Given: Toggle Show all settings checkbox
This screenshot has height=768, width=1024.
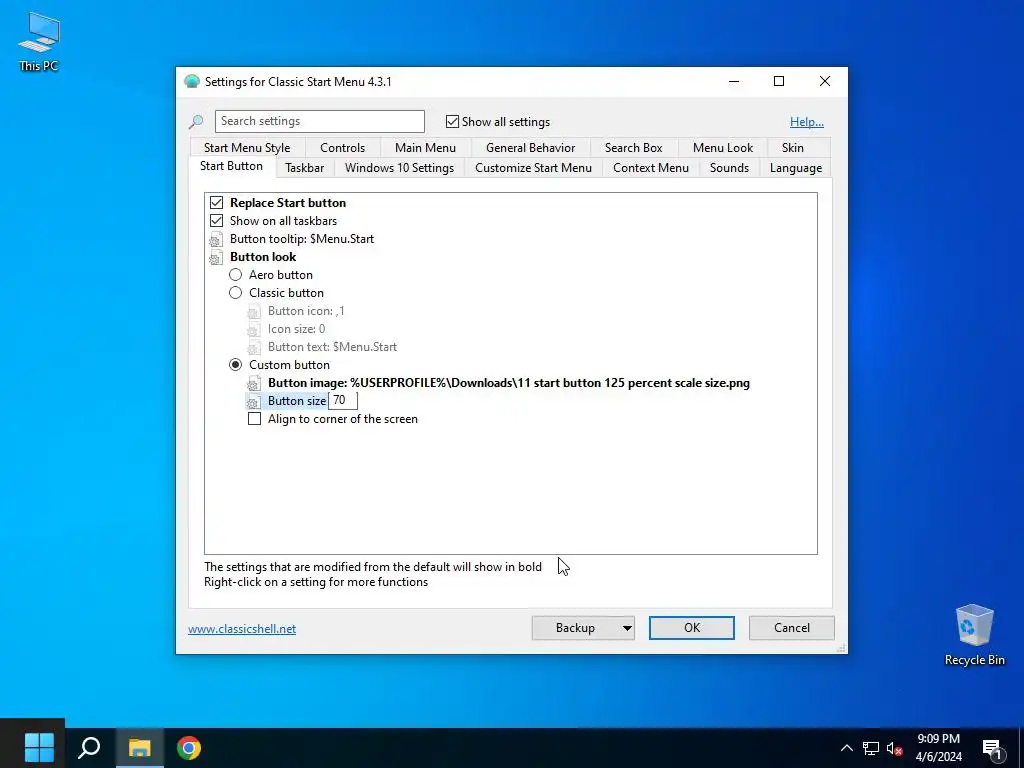Looking at the screenshot, I should [452, 121].
